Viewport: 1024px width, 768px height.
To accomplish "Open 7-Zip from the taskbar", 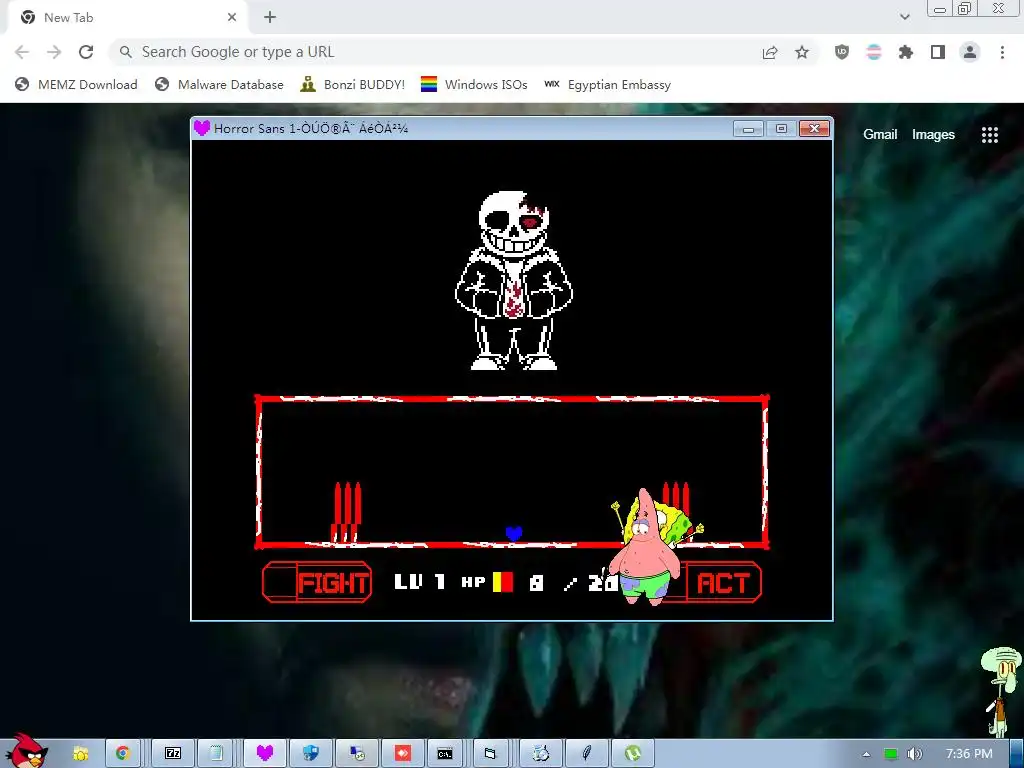I will click(173, 754).
